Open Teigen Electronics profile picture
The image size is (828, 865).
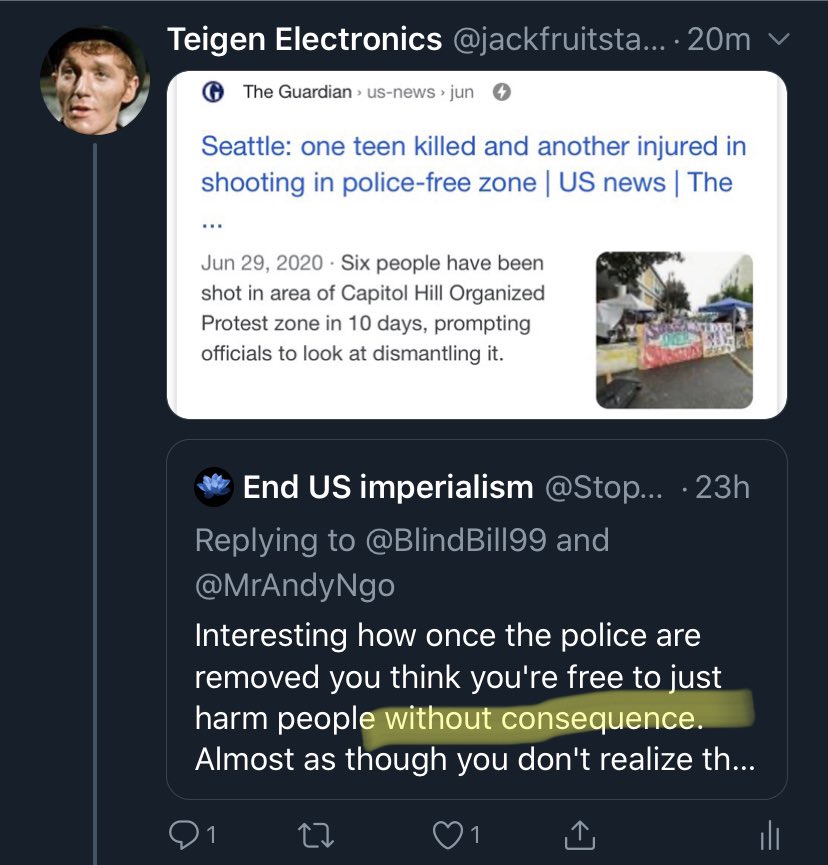[x=95, y=79]
